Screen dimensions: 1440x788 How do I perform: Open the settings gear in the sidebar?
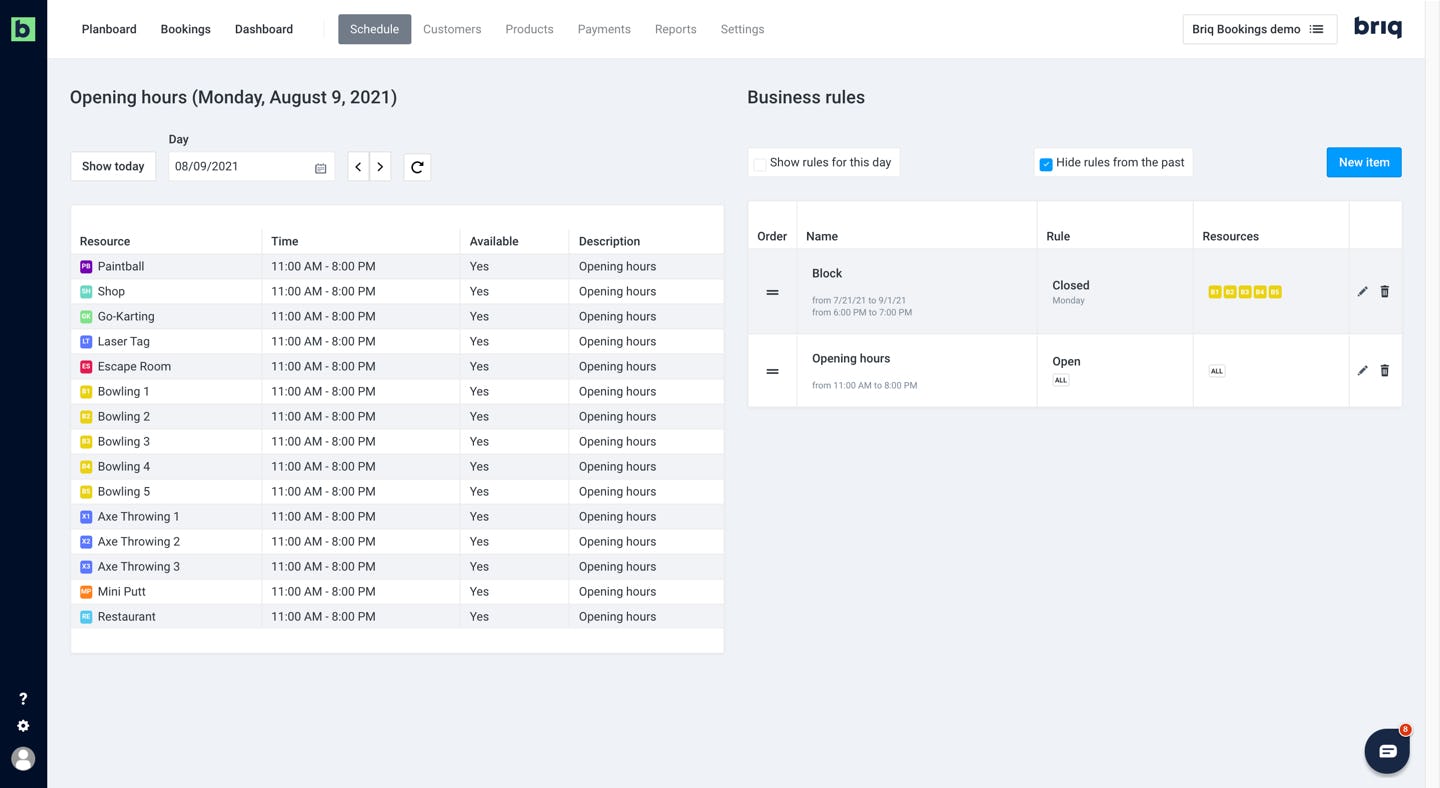(x=23, y=725)
